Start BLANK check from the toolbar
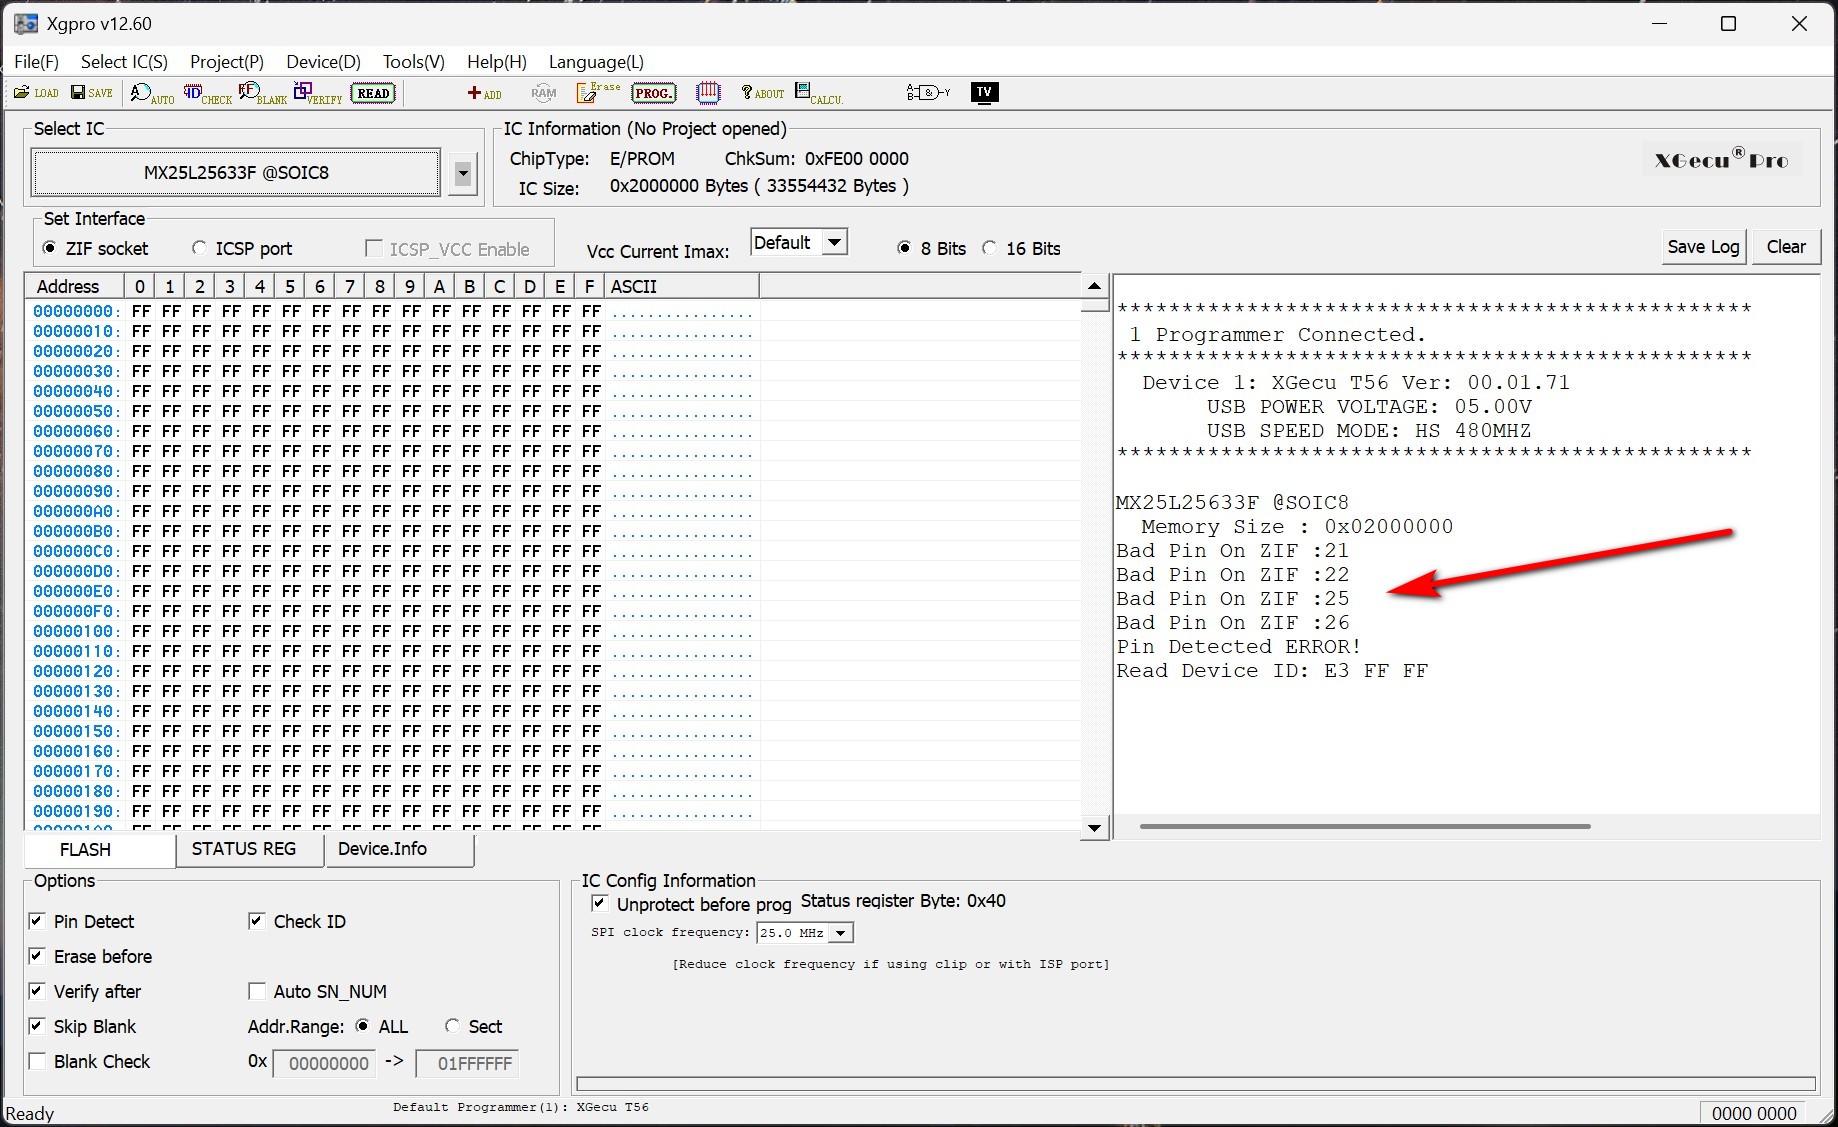Image resolution: width=1838 pixels, height=1127 pixels. click(x=262, y=93)
